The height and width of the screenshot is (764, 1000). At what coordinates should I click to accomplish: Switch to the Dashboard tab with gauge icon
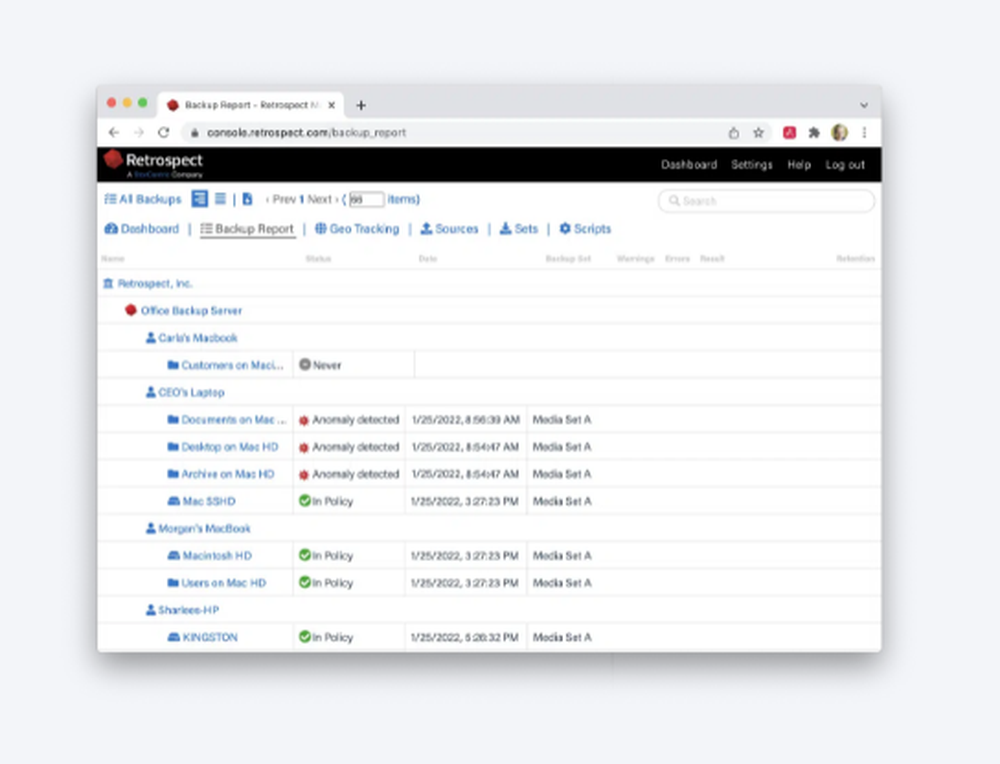coord(142,229)
